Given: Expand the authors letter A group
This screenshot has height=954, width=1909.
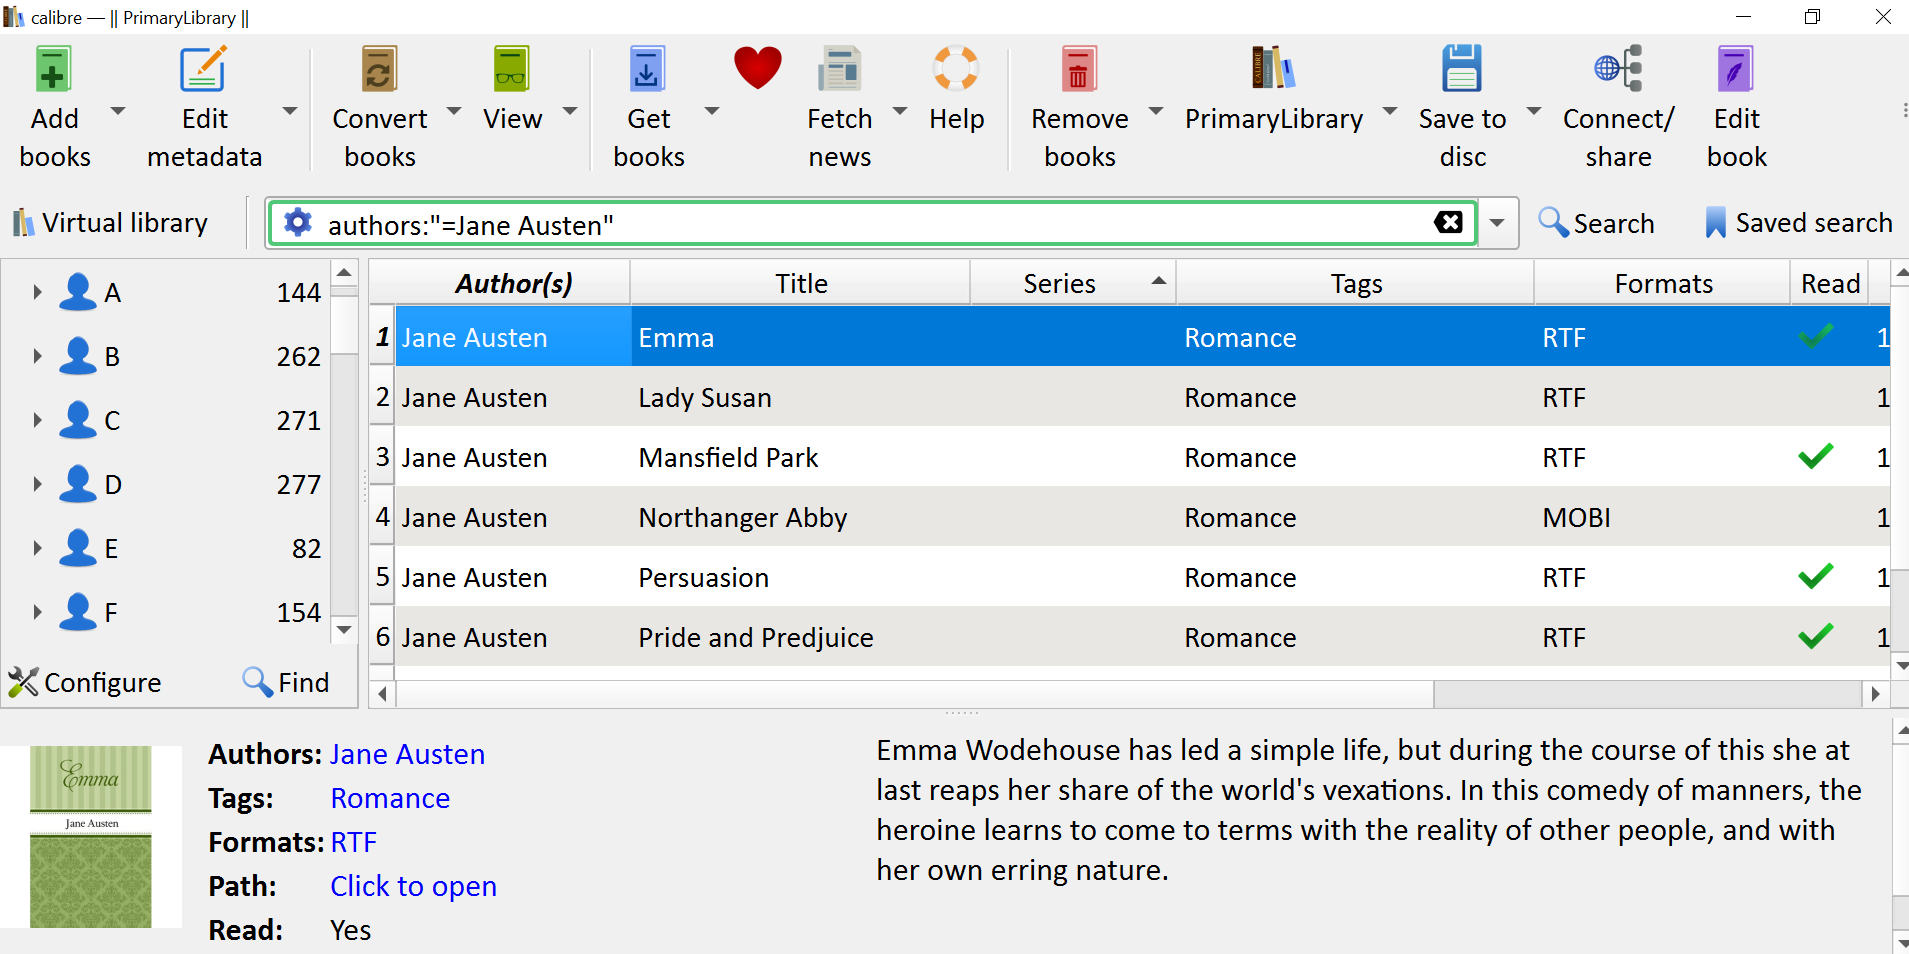Looking at the screenshot, I should [x=37, y=292].
